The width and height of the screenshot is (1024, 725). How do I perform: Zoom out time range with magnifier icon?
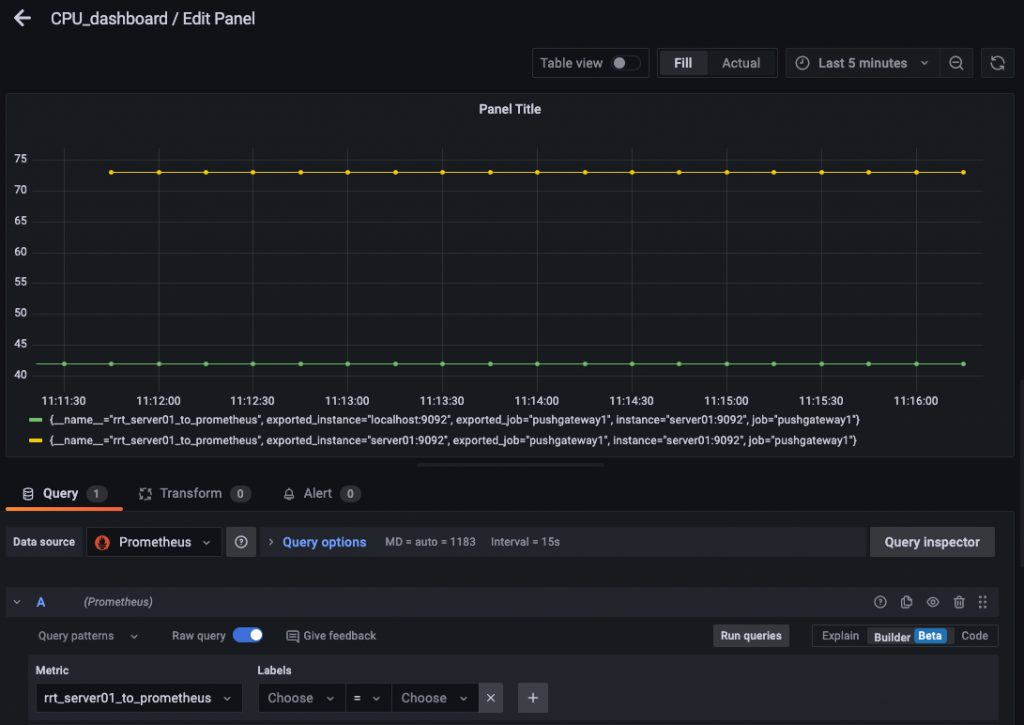pyautogui.click(x=956, y=63)
